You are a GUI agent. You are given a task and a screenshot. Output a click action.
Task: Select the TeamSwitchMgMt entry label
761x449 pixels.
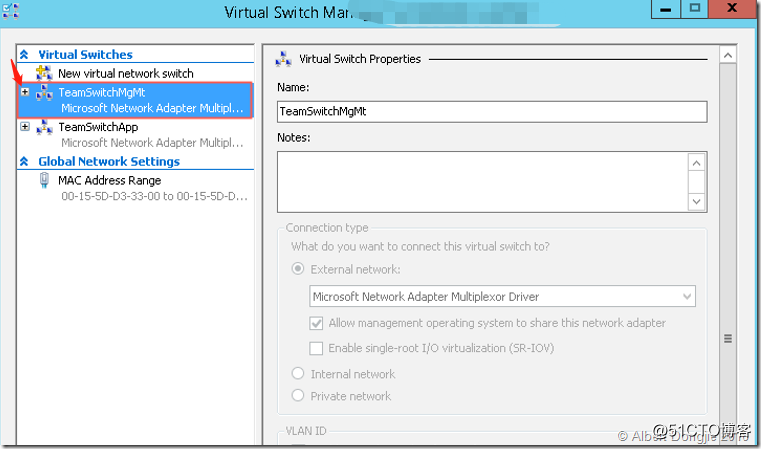click(x=102, y=92)
